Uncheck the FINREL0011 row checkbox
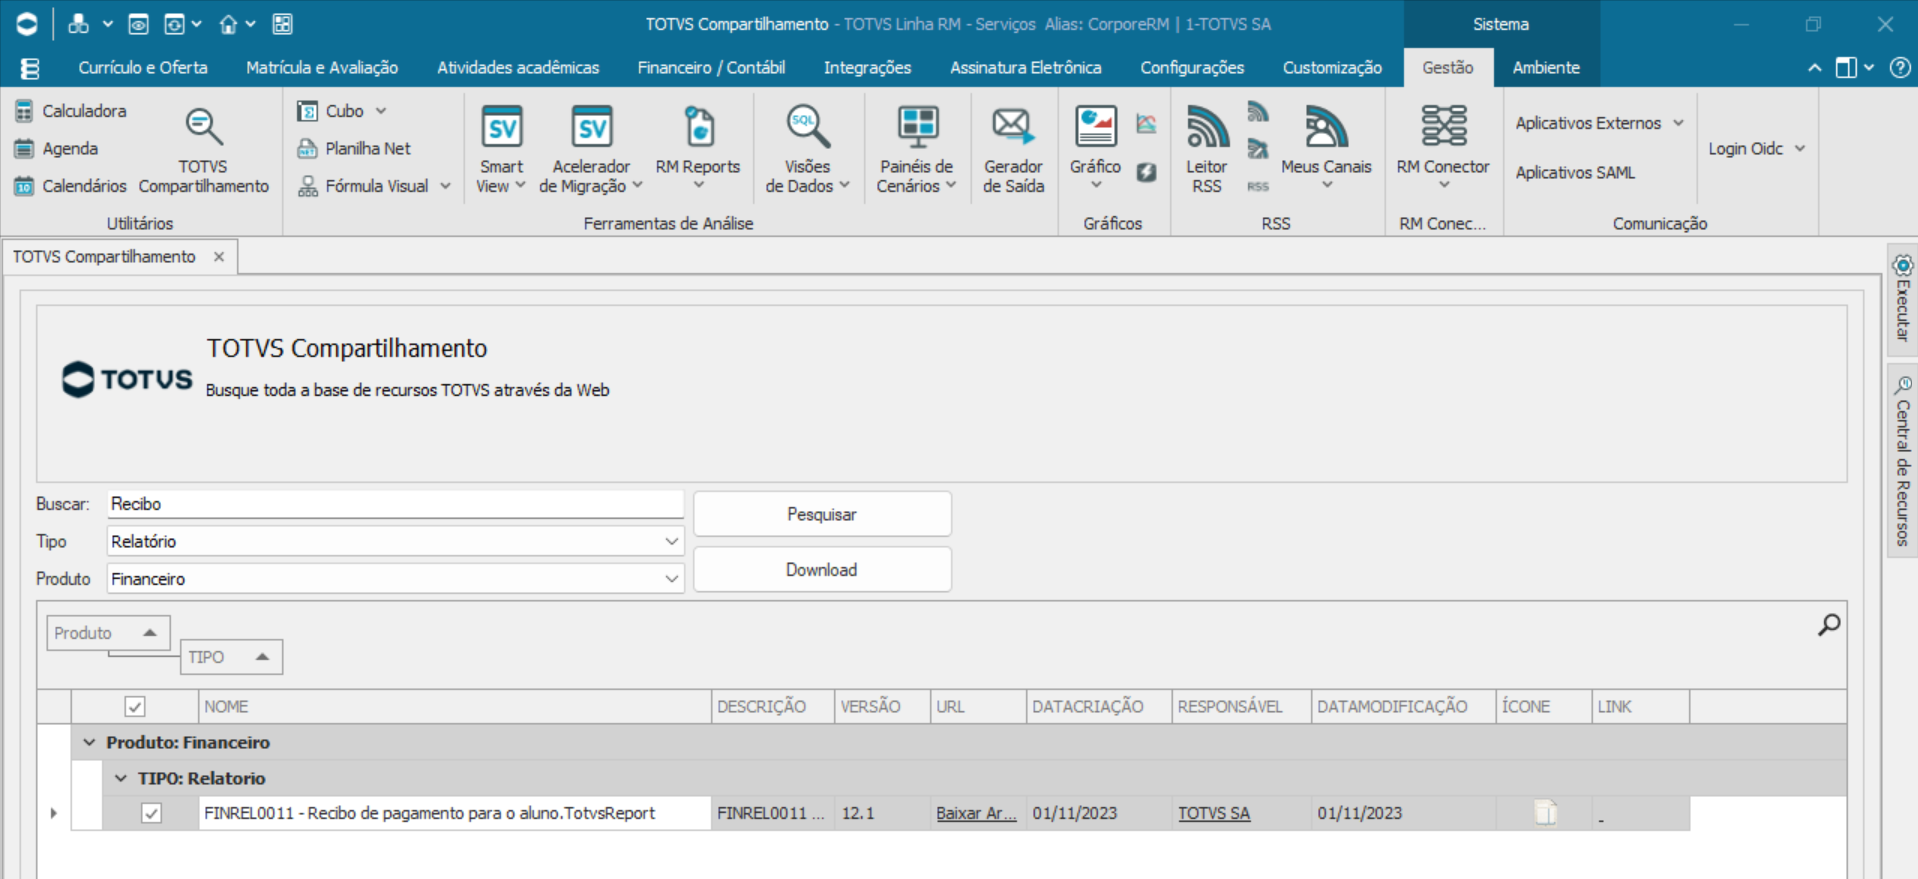Viewport: 1918px width, 879px height. 151,813
